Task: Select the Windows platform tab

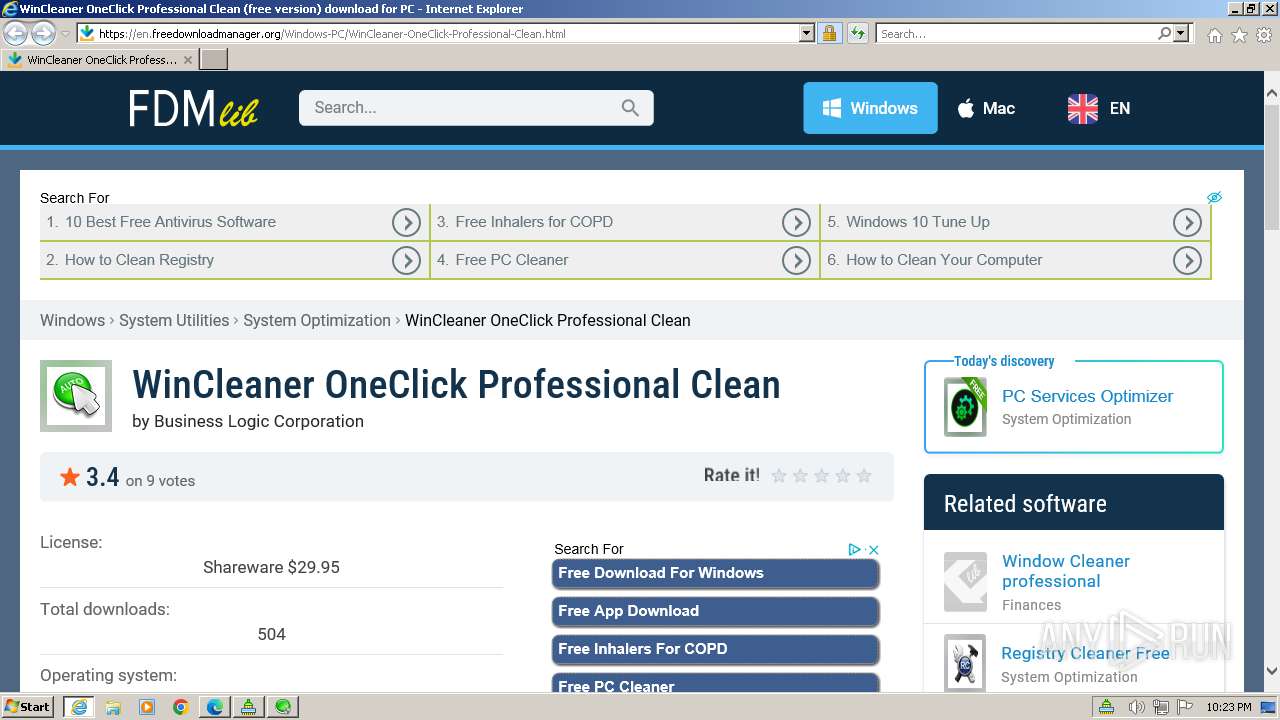Action: pos(870,108)
